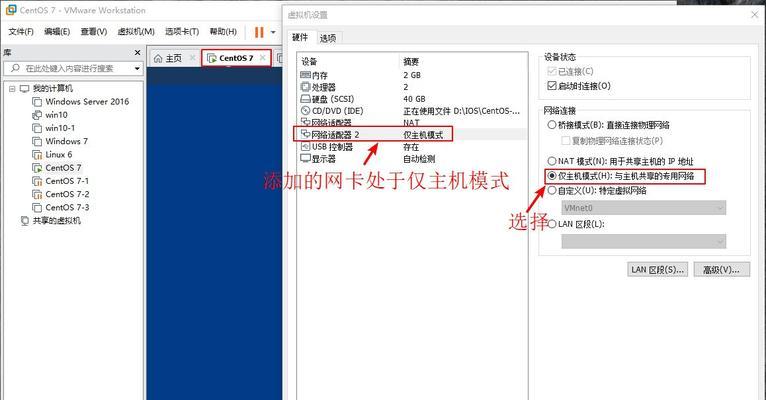Open the 选项卡(T) menu
This screenshot has height=400, width=766.
coord(182,32)
